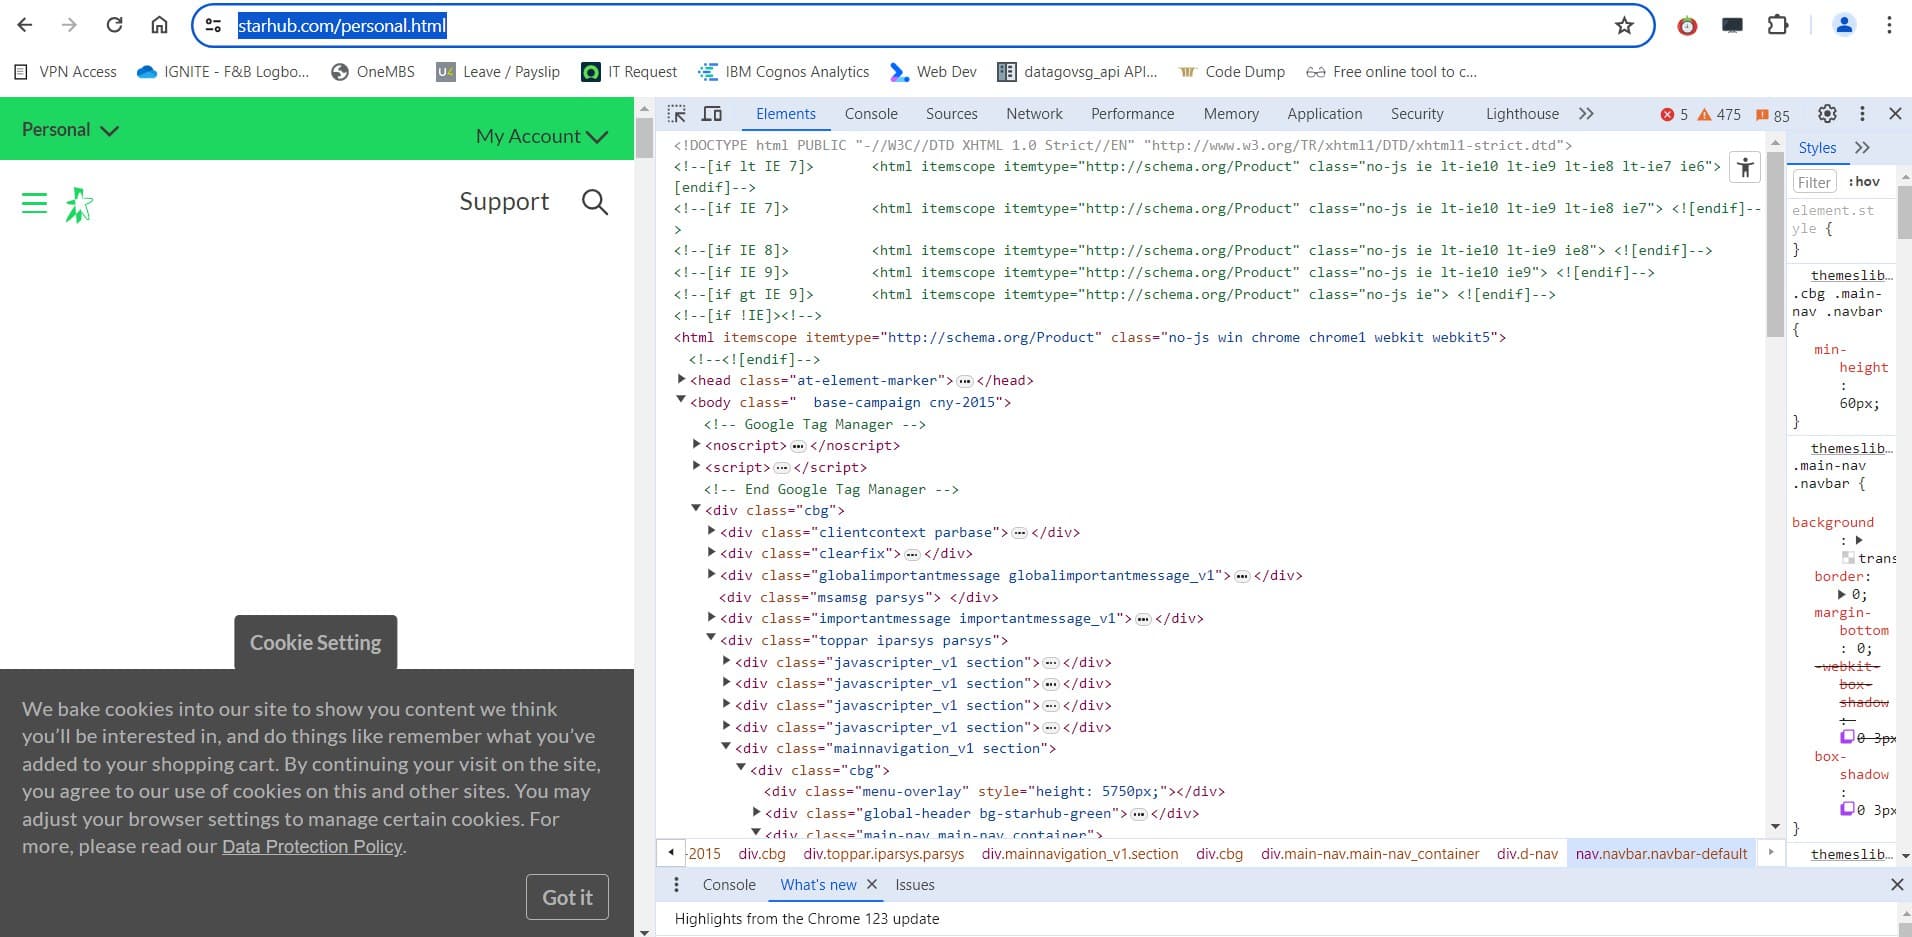Open the Extensions puzzle icon
The width and height of the screenshot is (1912, 937).
(1778, 25)
